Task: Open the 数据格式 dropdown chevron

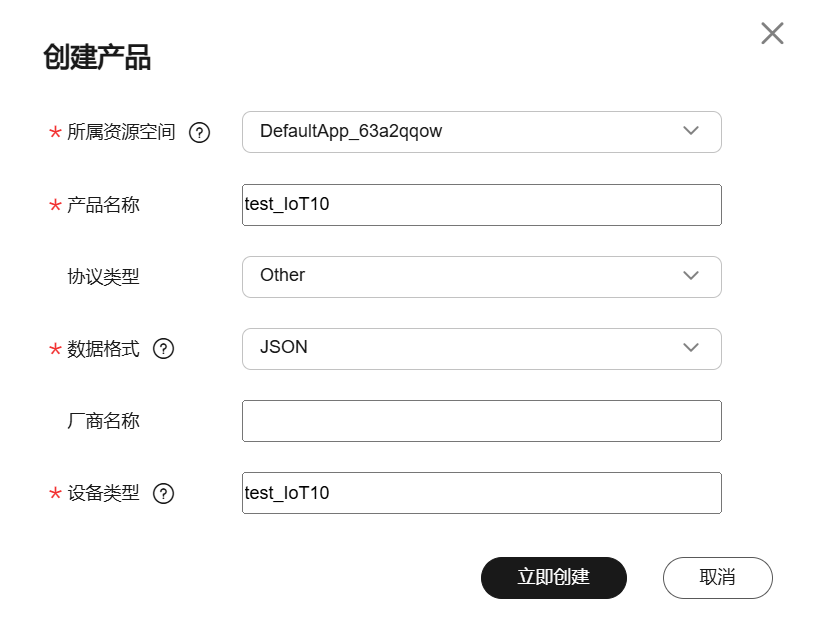Action: tap(691, 348)
